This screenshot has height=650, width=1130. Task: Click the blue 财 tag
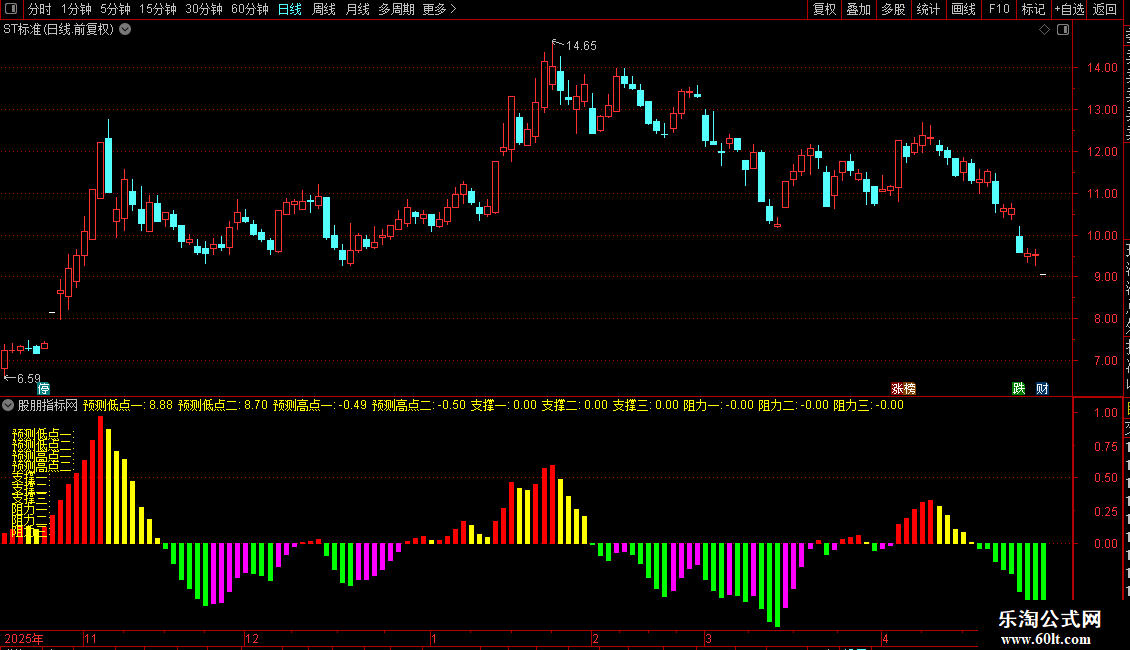point(1042,389)
